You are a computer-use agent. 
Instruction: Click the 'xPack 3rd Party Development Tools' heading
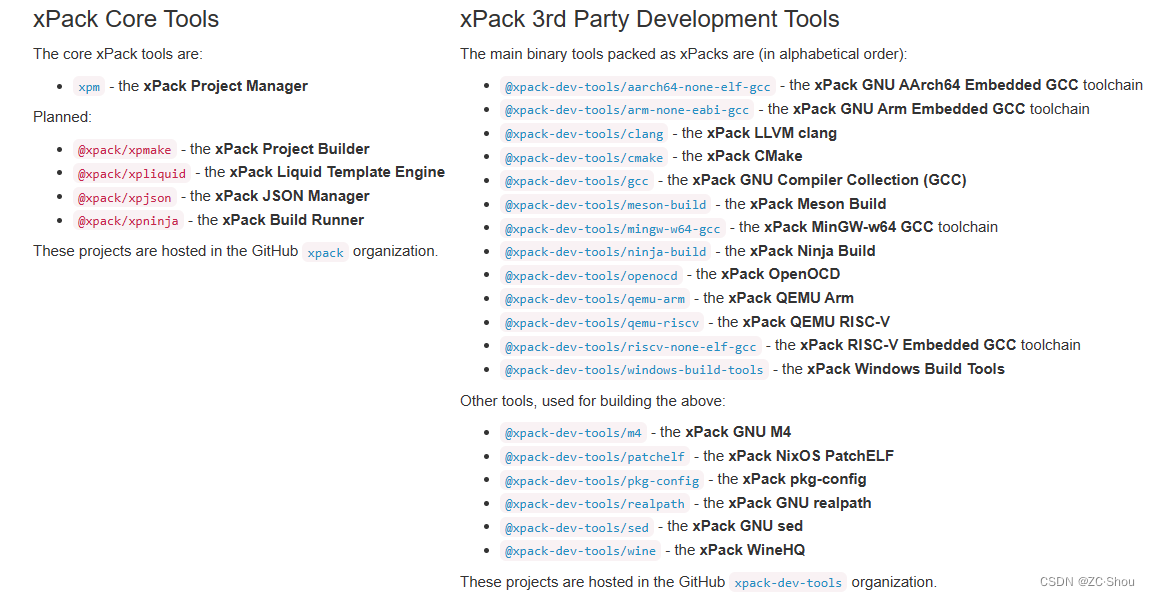click(x=650, y=19)
